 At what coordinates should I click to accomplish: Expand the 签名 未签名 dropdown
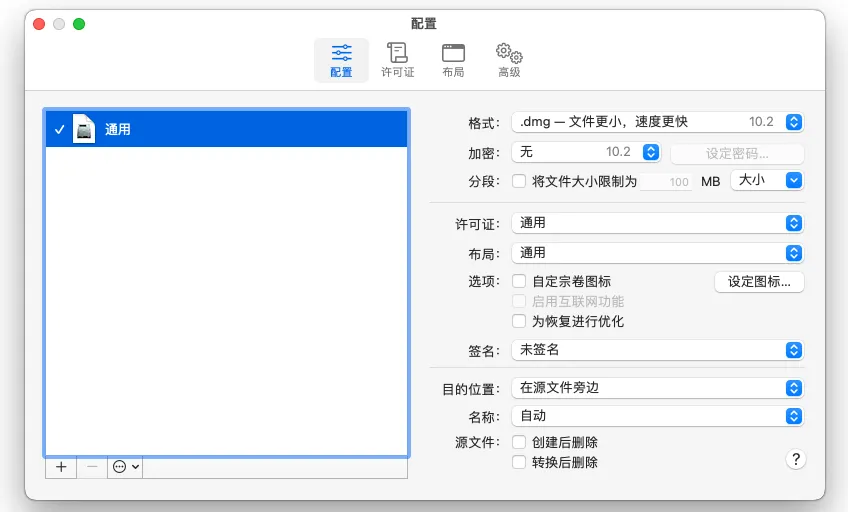point(657,350)
